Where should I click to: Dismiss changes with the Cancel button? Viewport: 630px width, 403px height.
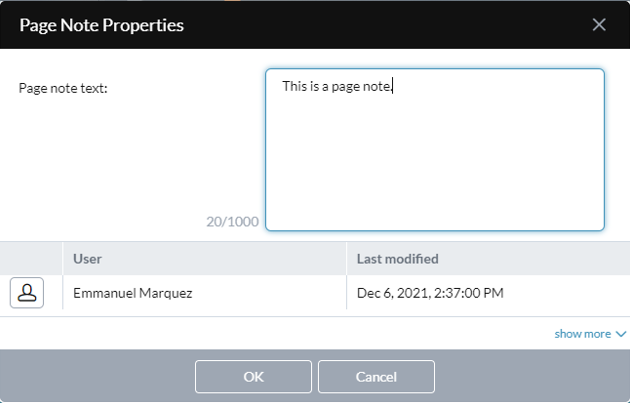[376, 376]
